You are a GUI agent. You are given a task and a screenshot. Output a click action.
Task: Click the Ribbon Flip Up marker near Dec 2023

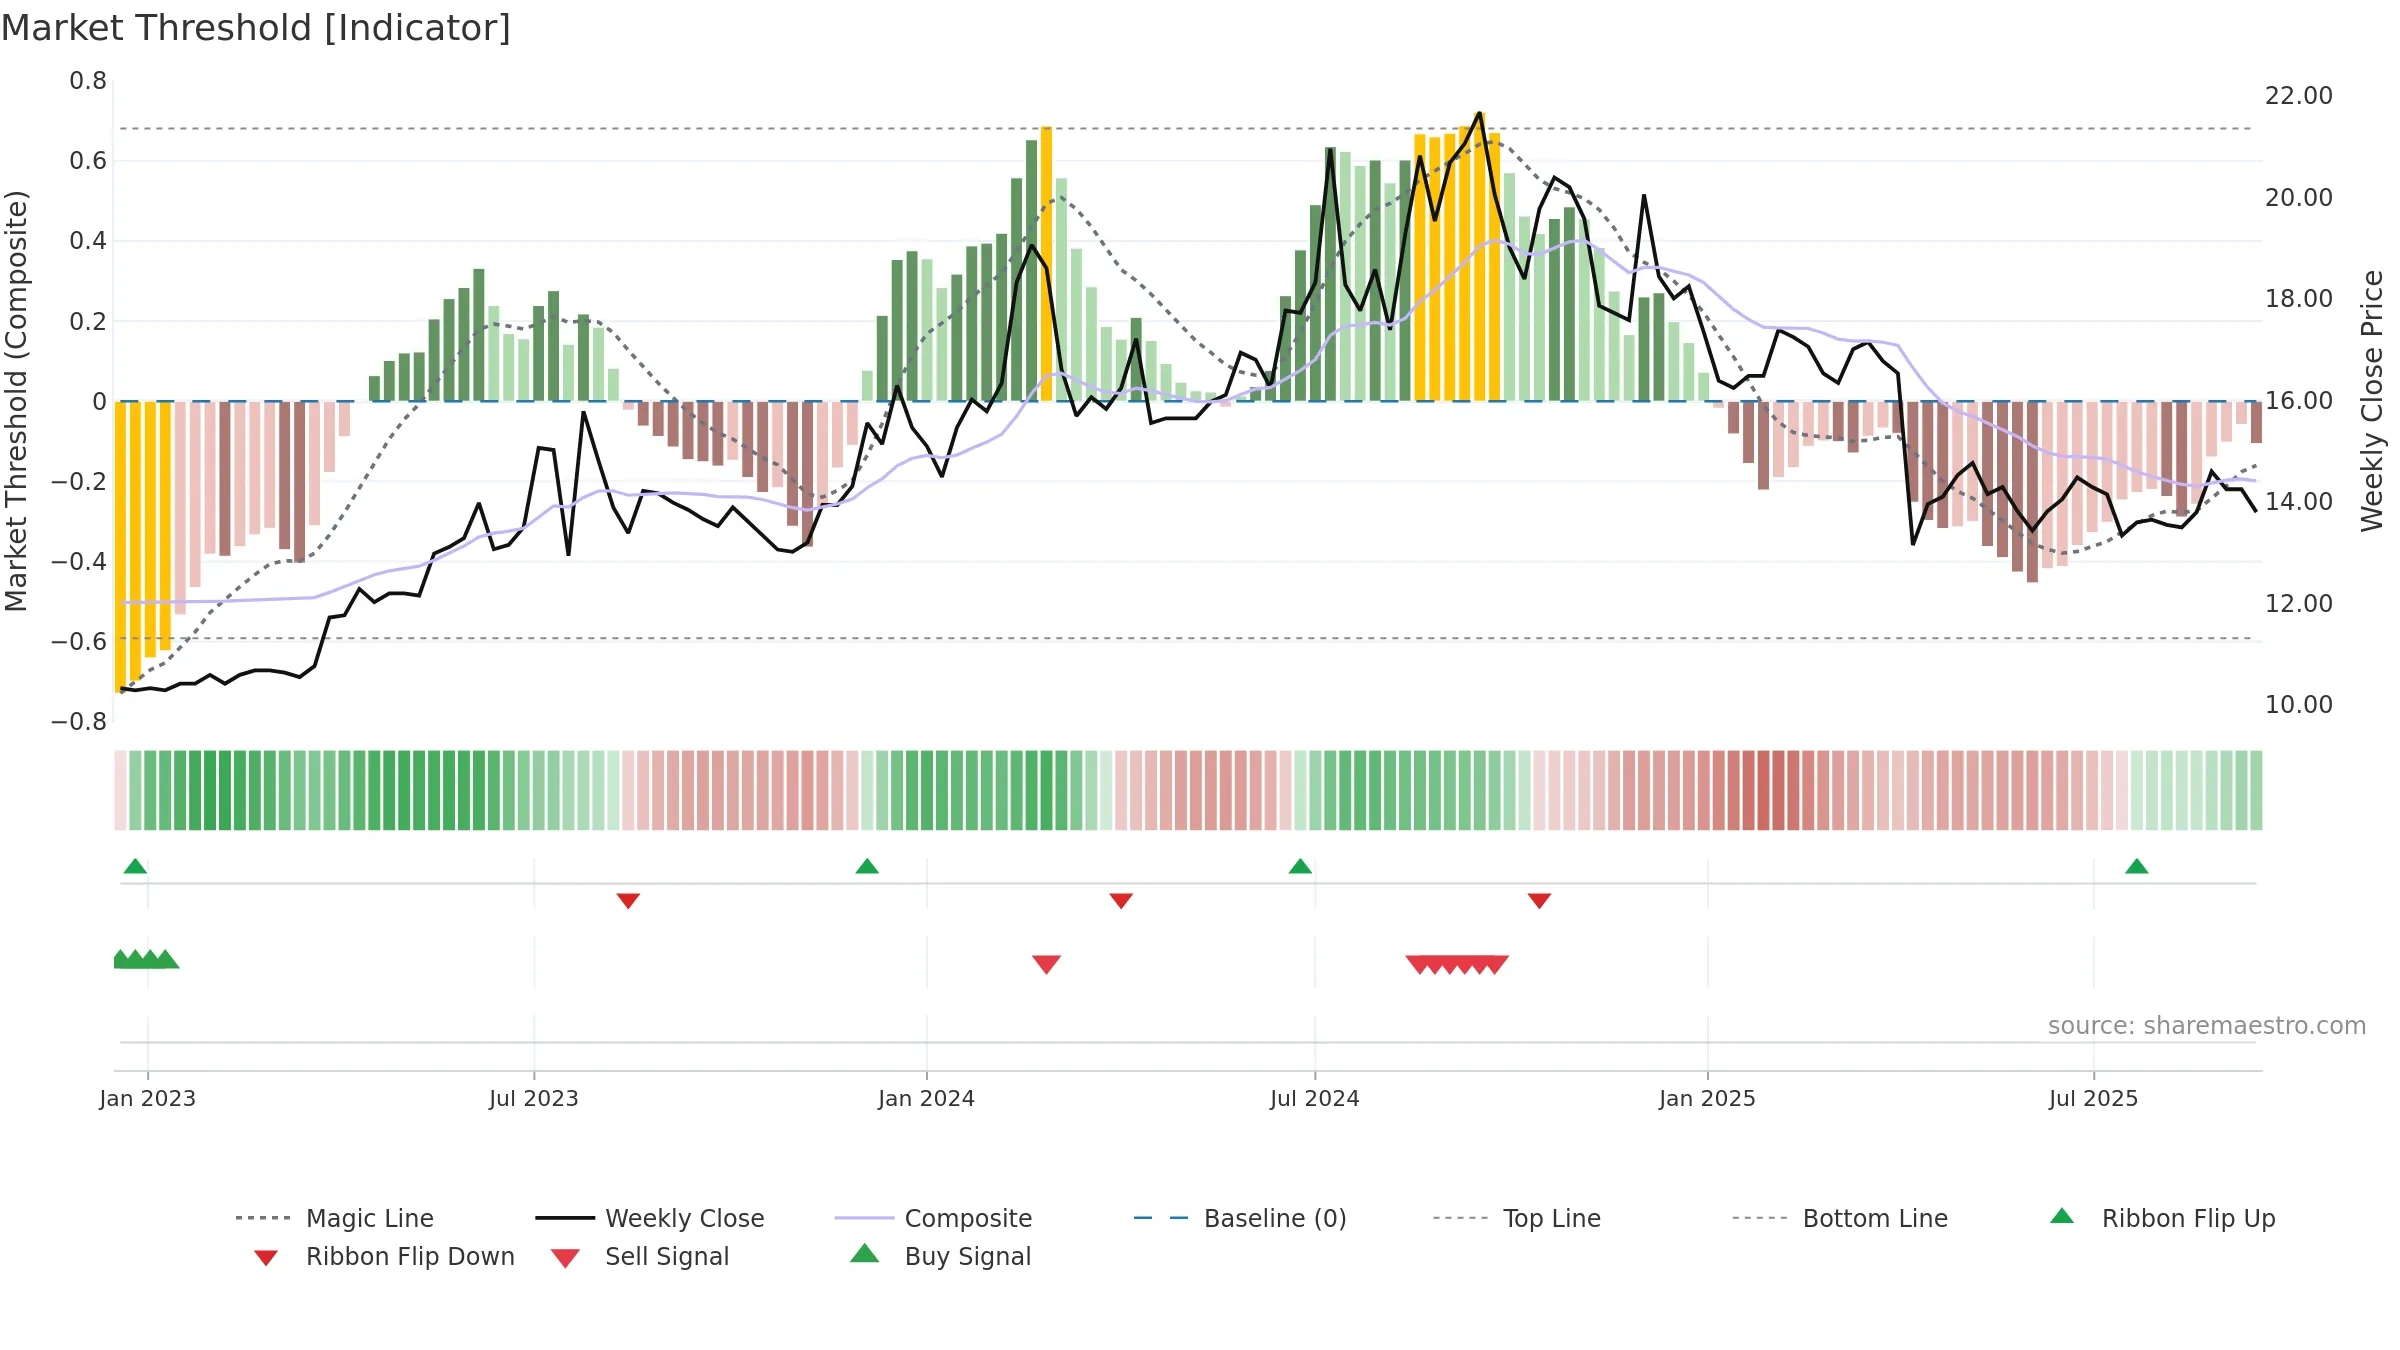[x=867, y=866]
